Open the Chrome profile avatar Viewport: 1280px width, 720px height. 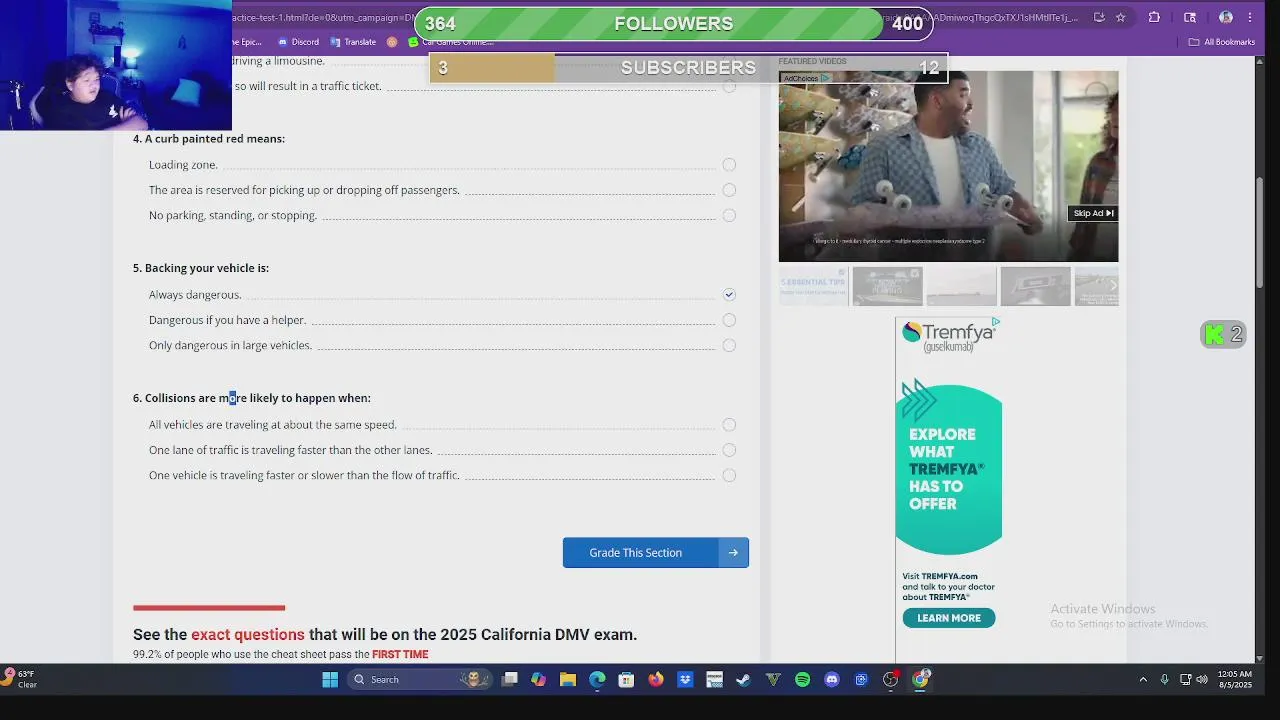[x=1226, y=17]
